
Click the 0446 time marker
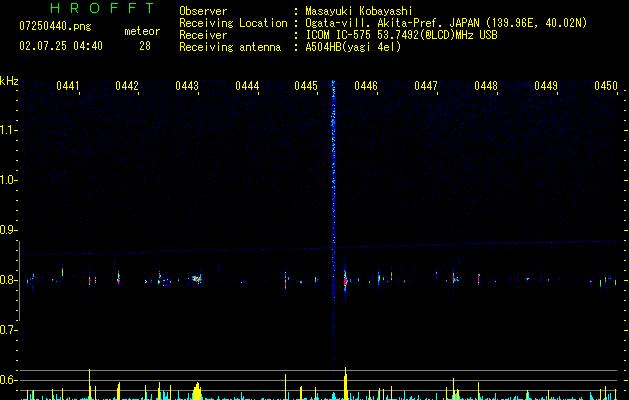pyautogui.click(x=366, y=86)
